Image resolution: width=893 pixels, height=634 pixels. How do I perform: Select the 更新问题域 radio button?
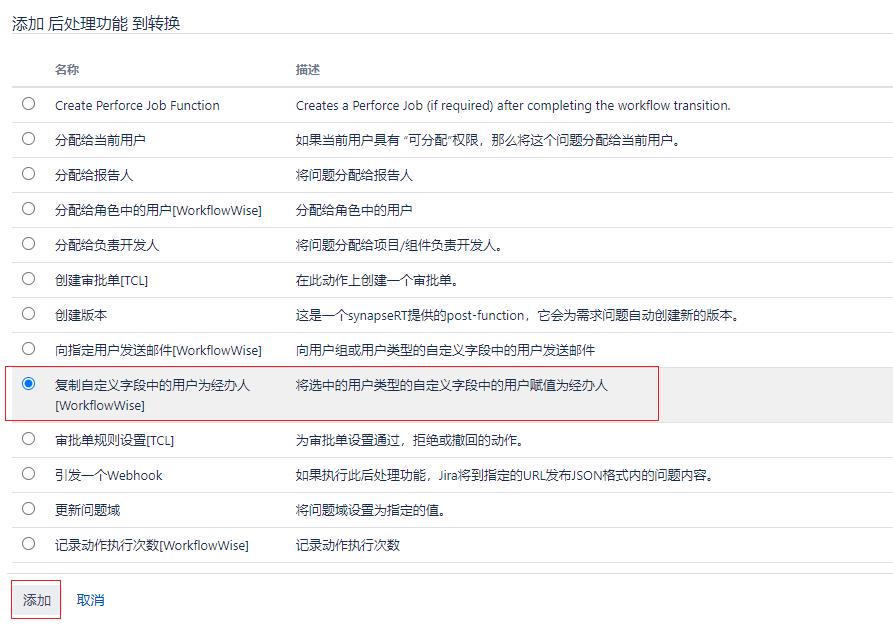click(28, 509)
